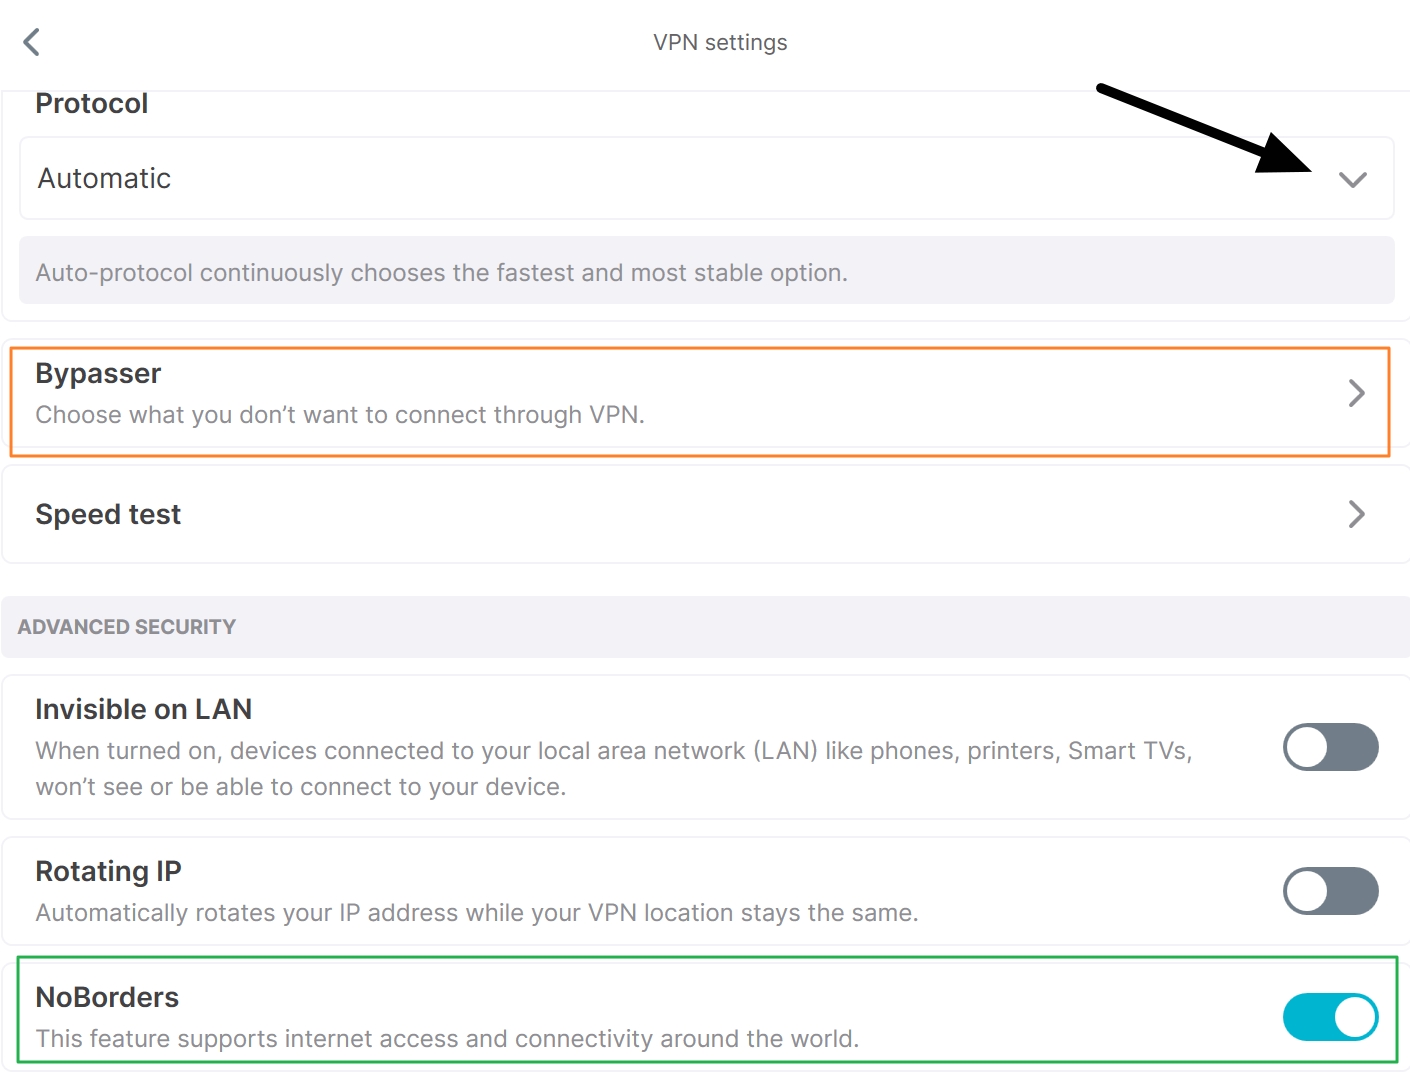The image size is (1410, 1077).
Task: Enable Invisible on LAN
Action: coord(1330,747)
